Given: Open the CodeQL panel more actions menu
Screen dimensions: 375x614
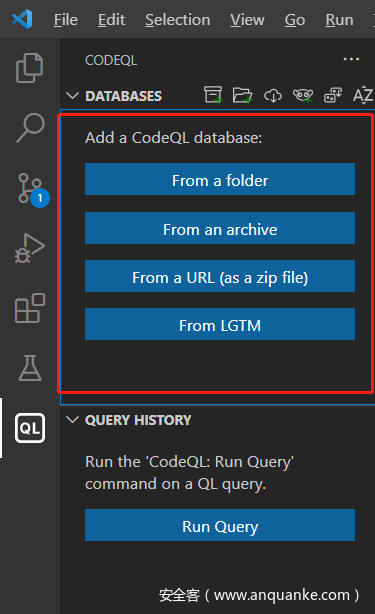Looking at the screenshot, I should point(351,60).
